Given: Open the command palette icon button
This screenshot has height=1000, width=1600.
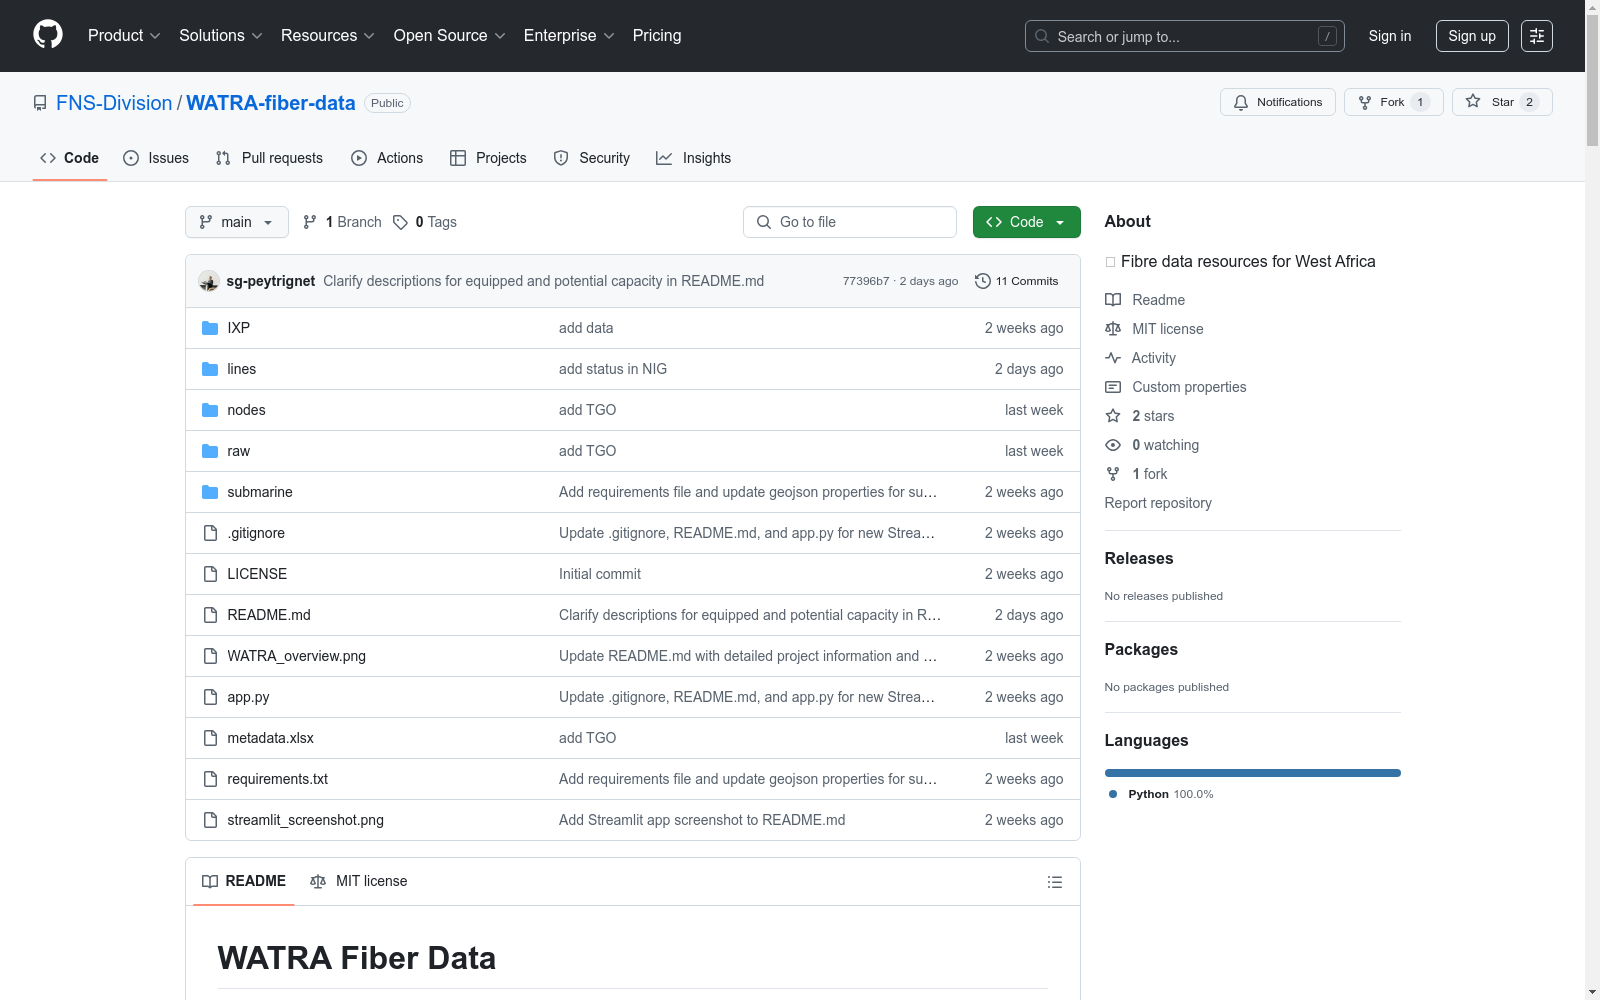Looking at the screenshot, I should pos(1537,36).
